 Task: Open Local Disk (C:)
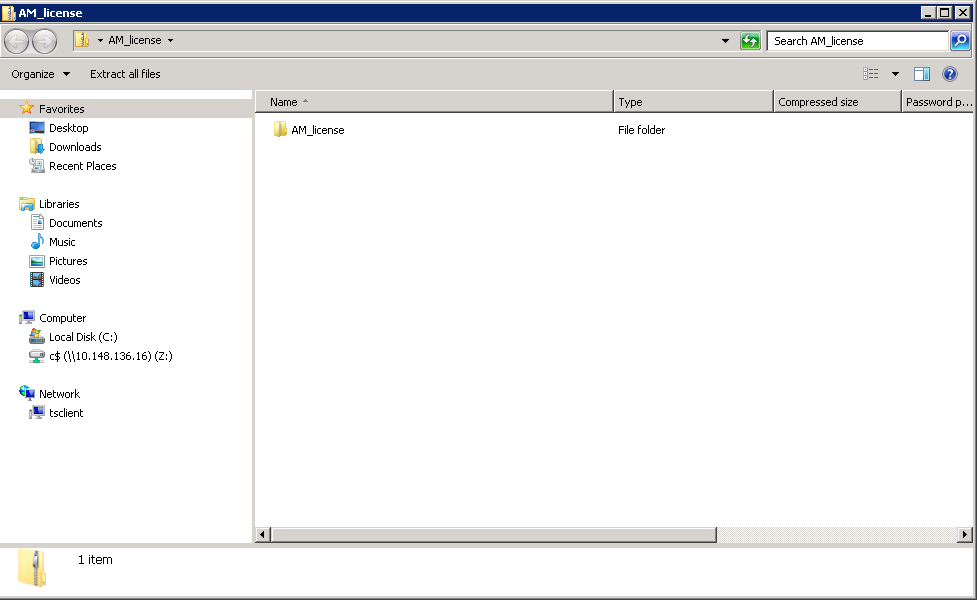(x=81, y=337)
